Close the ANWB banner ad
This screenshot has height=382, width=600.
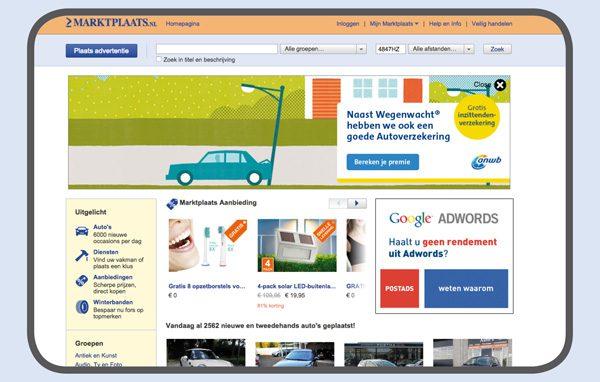click(x=500, y=85)
